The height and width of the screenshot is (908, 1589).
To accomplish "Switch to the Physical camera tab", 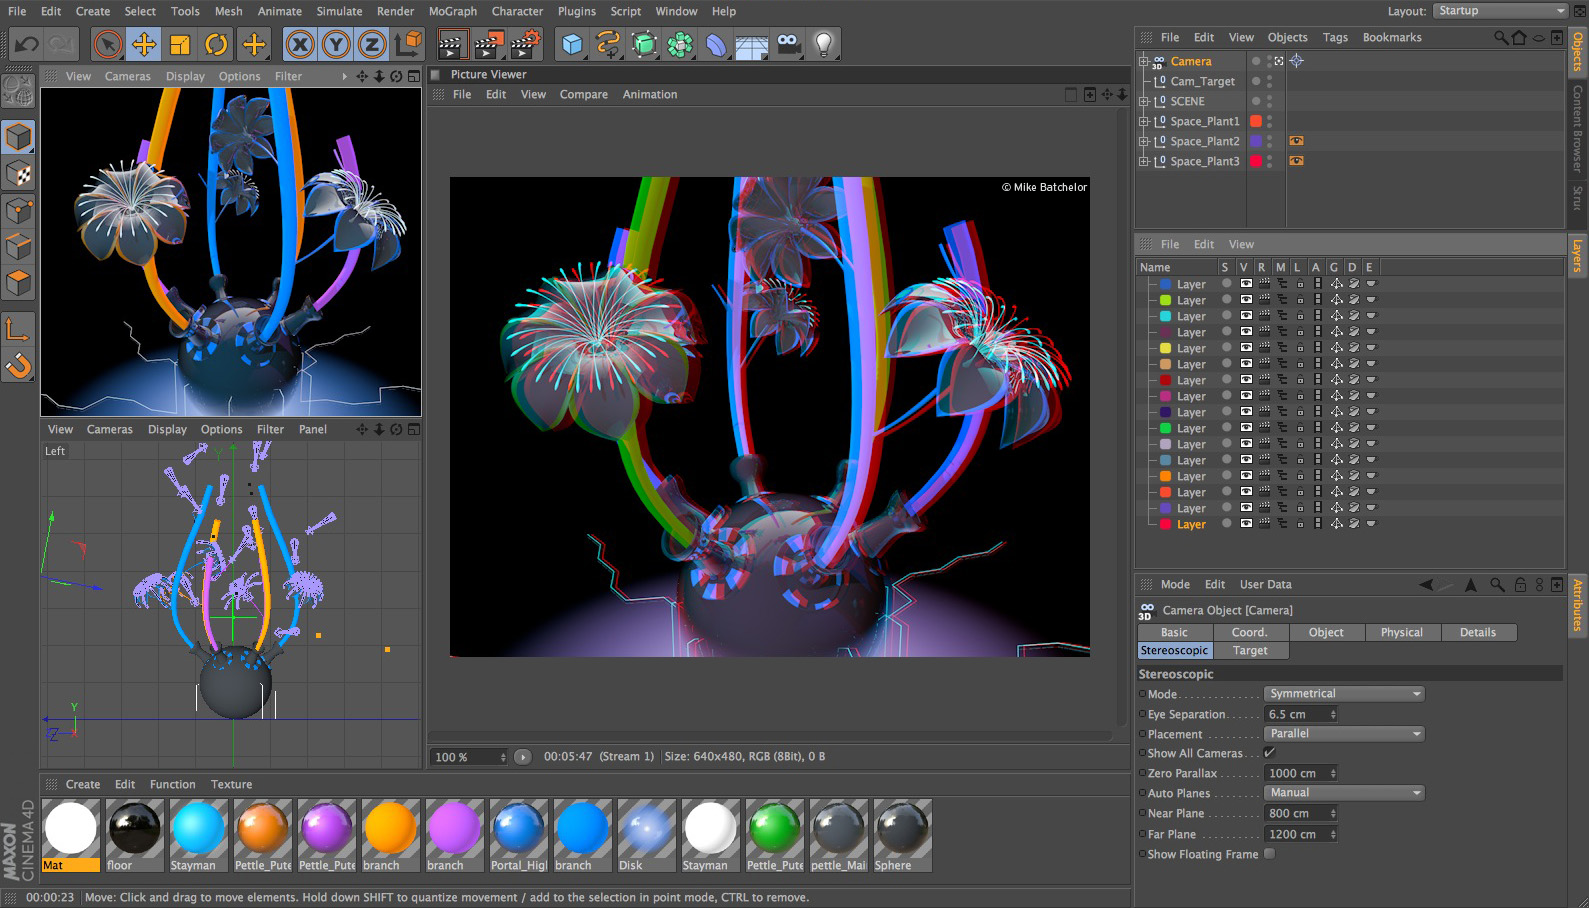I will [x=1401, y=632].
